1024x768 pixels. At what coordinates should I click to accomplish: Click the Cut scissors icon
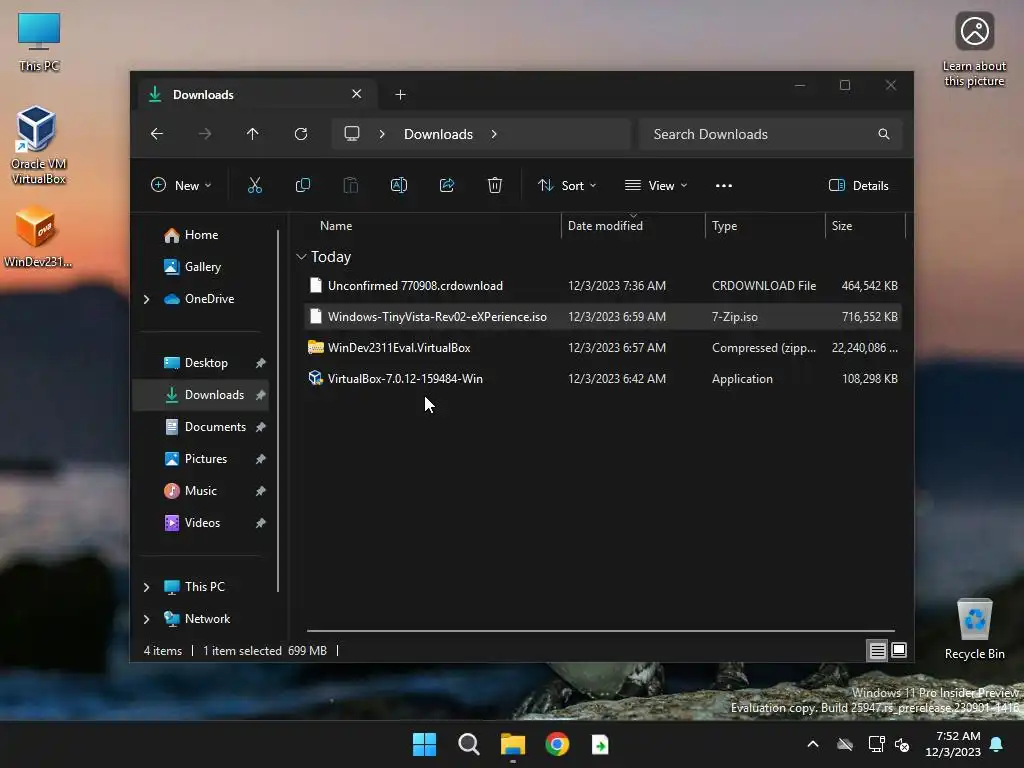coord(255,185)
